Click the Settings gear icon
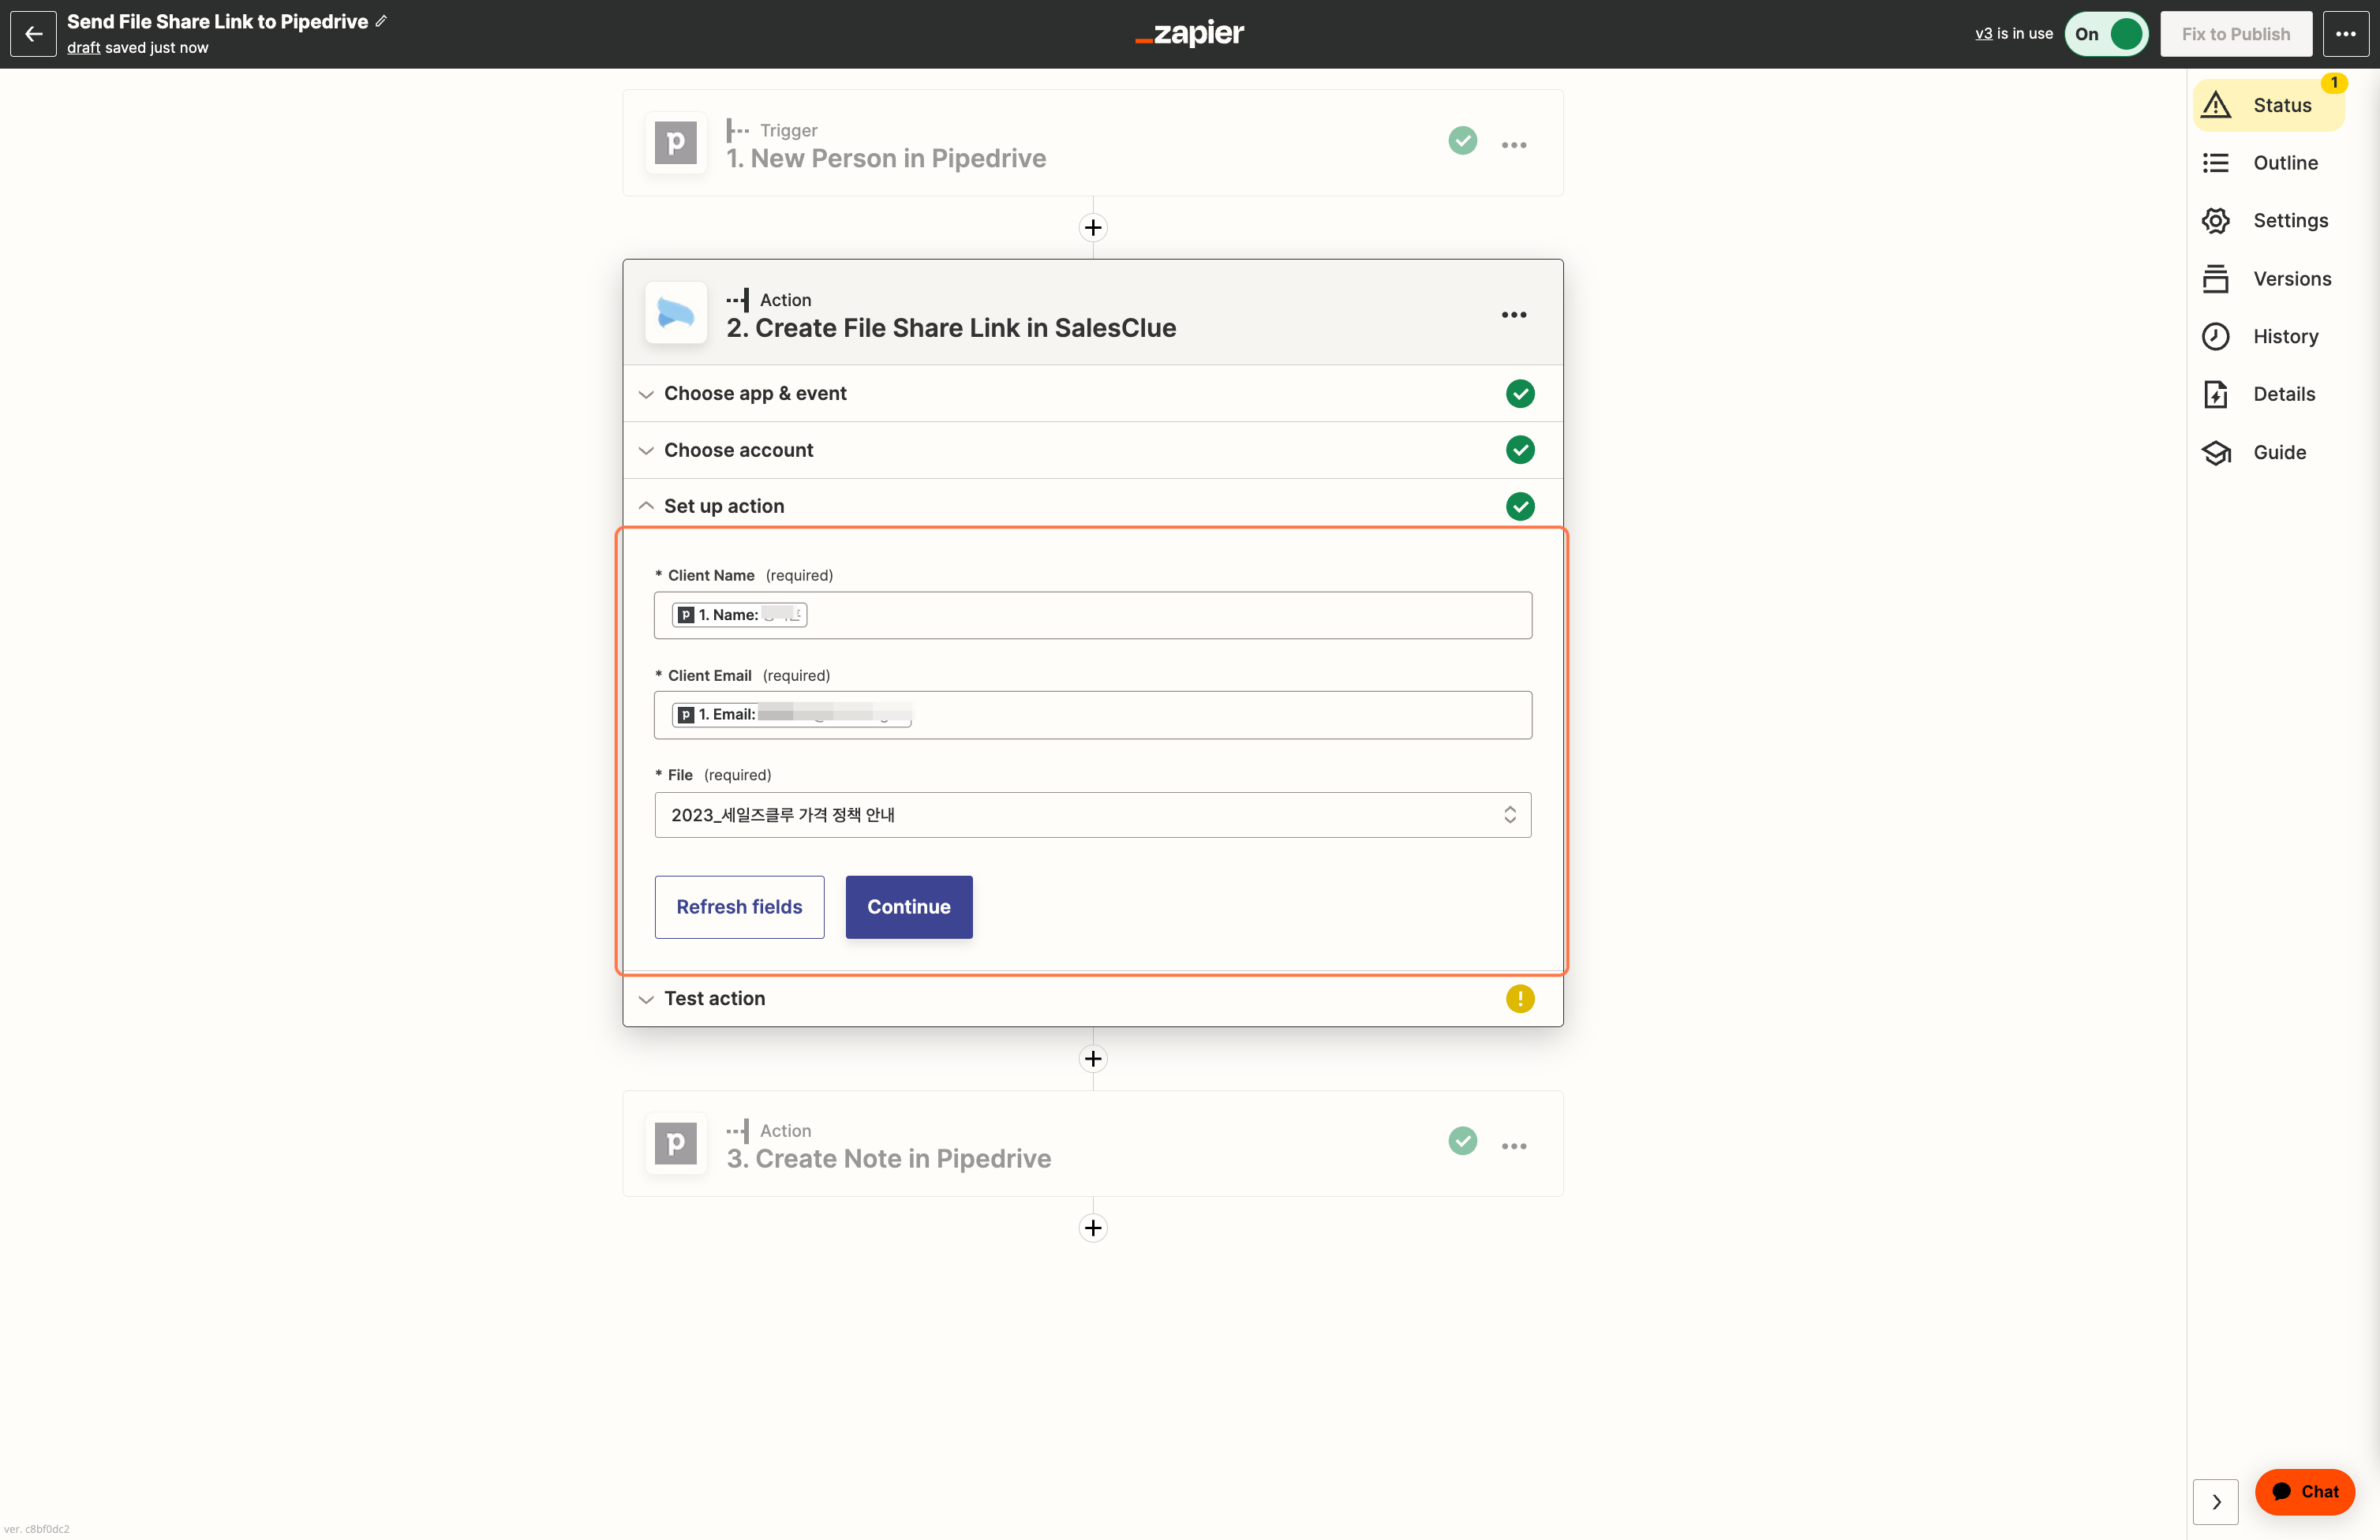2380x1540 pixels. (2215, 220)
